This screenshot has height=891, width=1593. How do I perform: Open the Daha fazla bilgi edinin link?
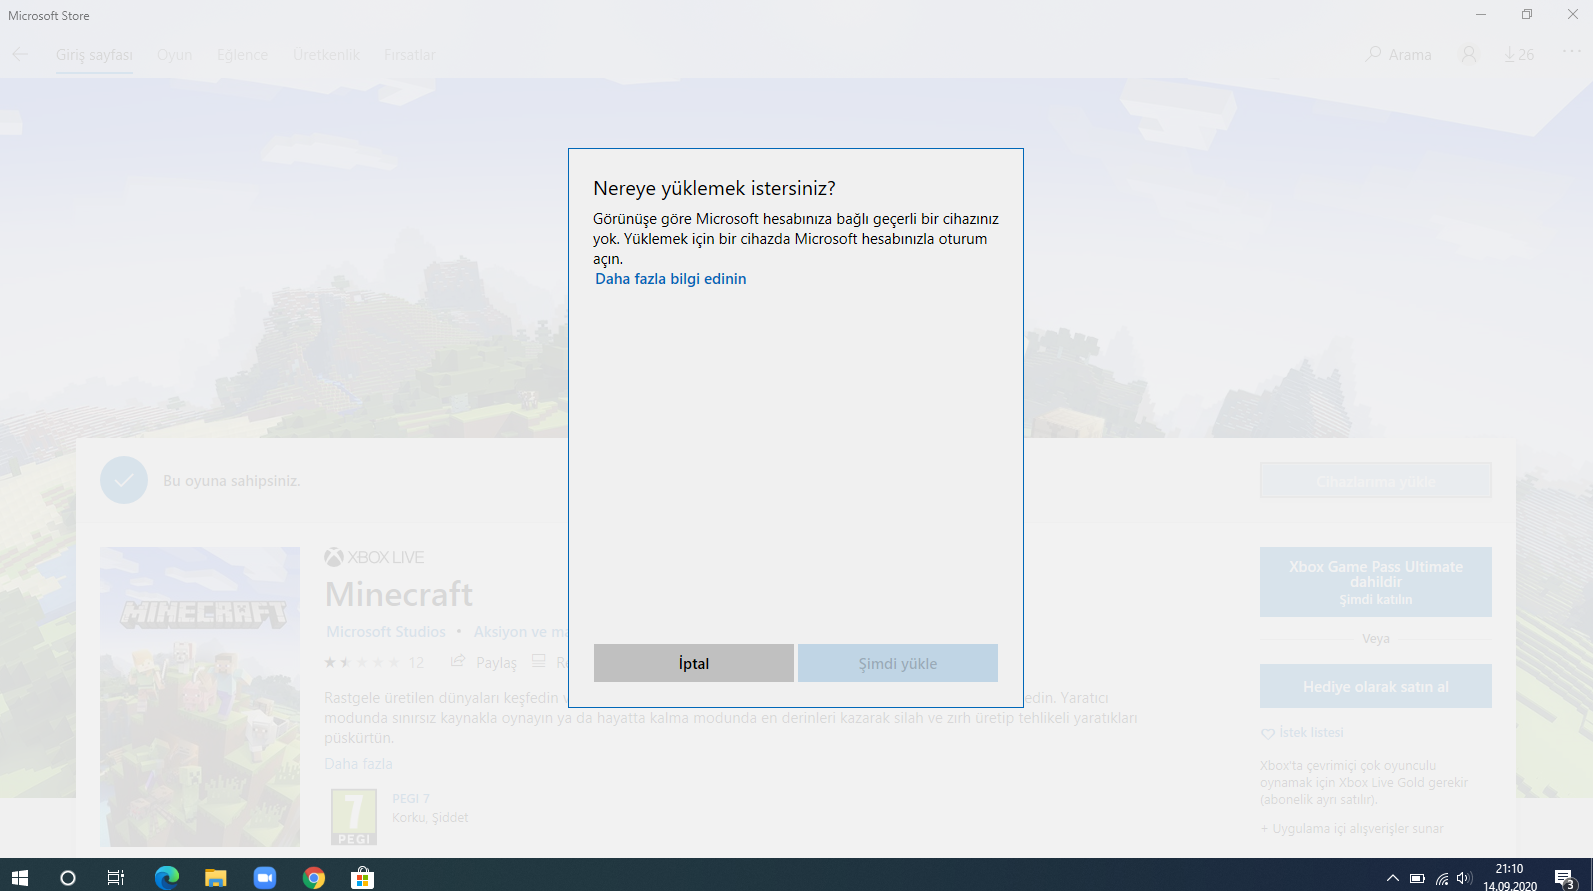[671, 279]
